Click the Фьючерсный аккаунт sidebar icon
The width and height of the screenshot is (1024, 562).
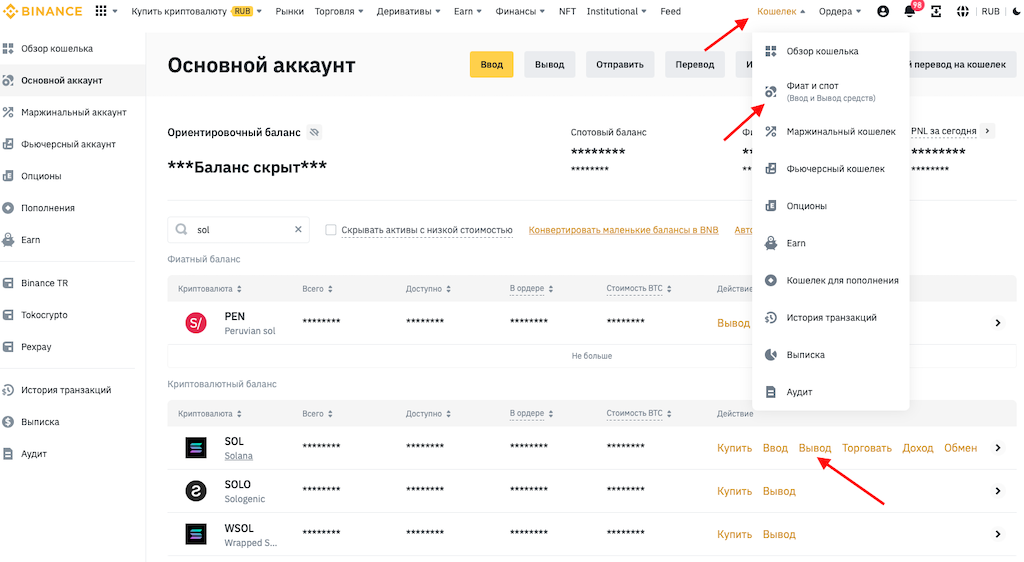(x=8, y=144)
